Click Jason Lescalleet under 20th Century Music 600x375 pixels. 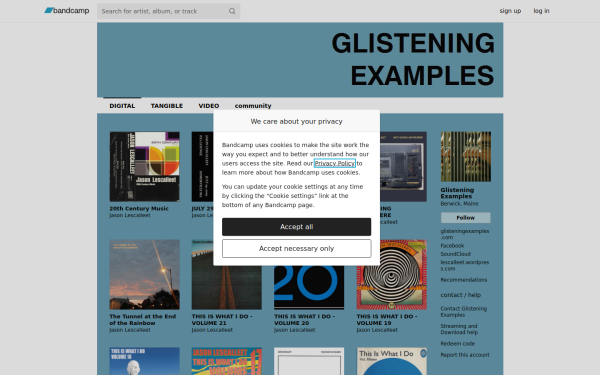130,215
